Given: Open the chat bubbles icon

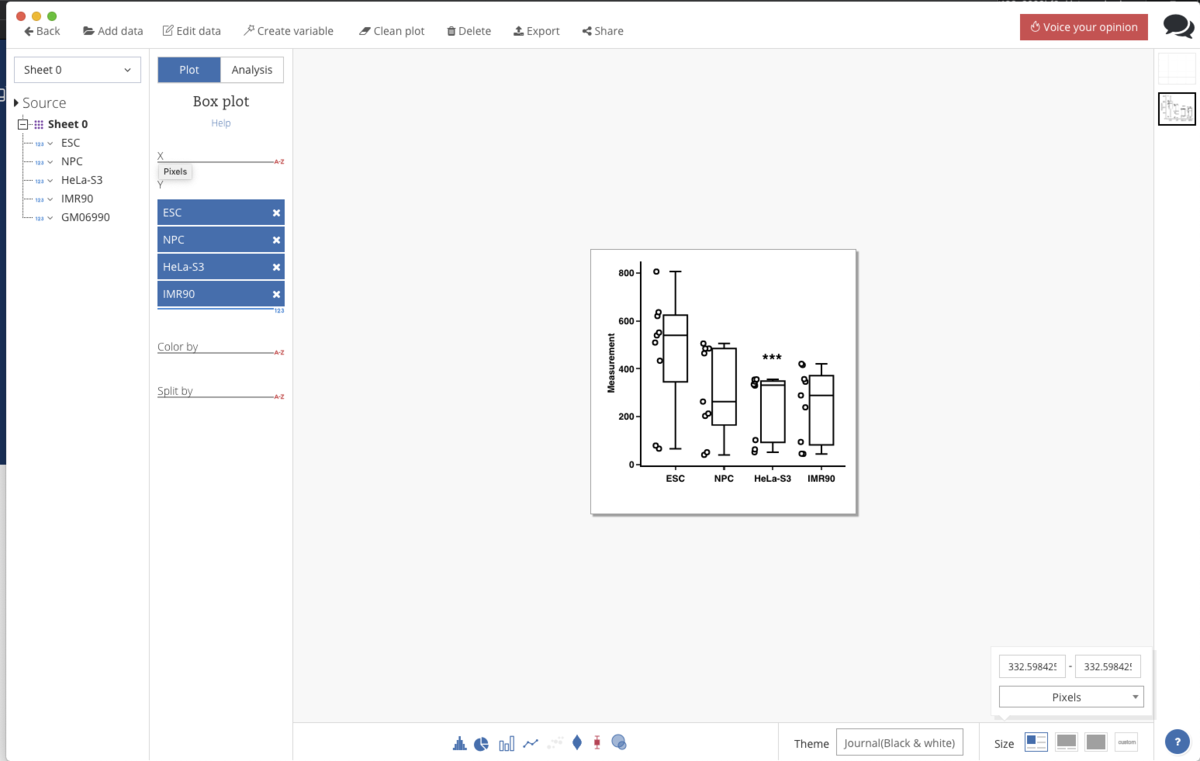Looking at the screenshot, I should click(x=1178, y=27).
